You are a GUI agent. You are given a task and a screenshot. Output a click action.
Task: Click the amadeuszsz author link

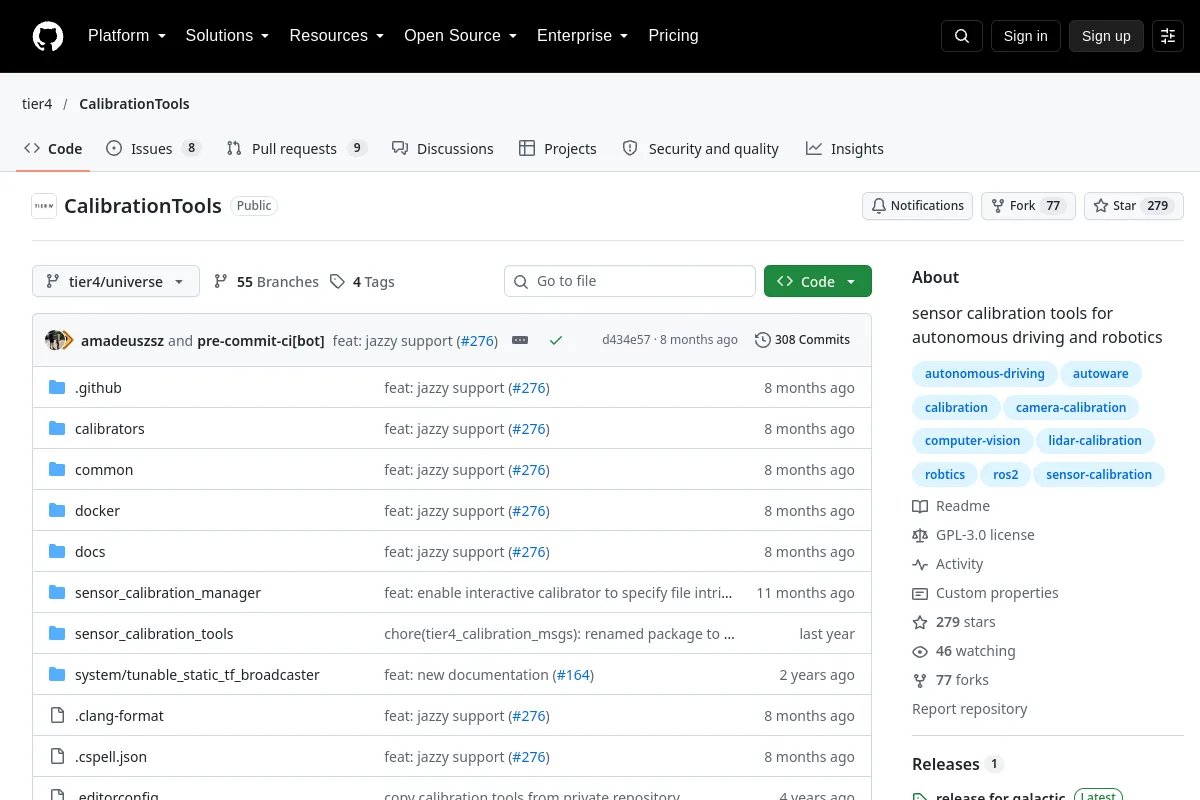pos(122,340)
